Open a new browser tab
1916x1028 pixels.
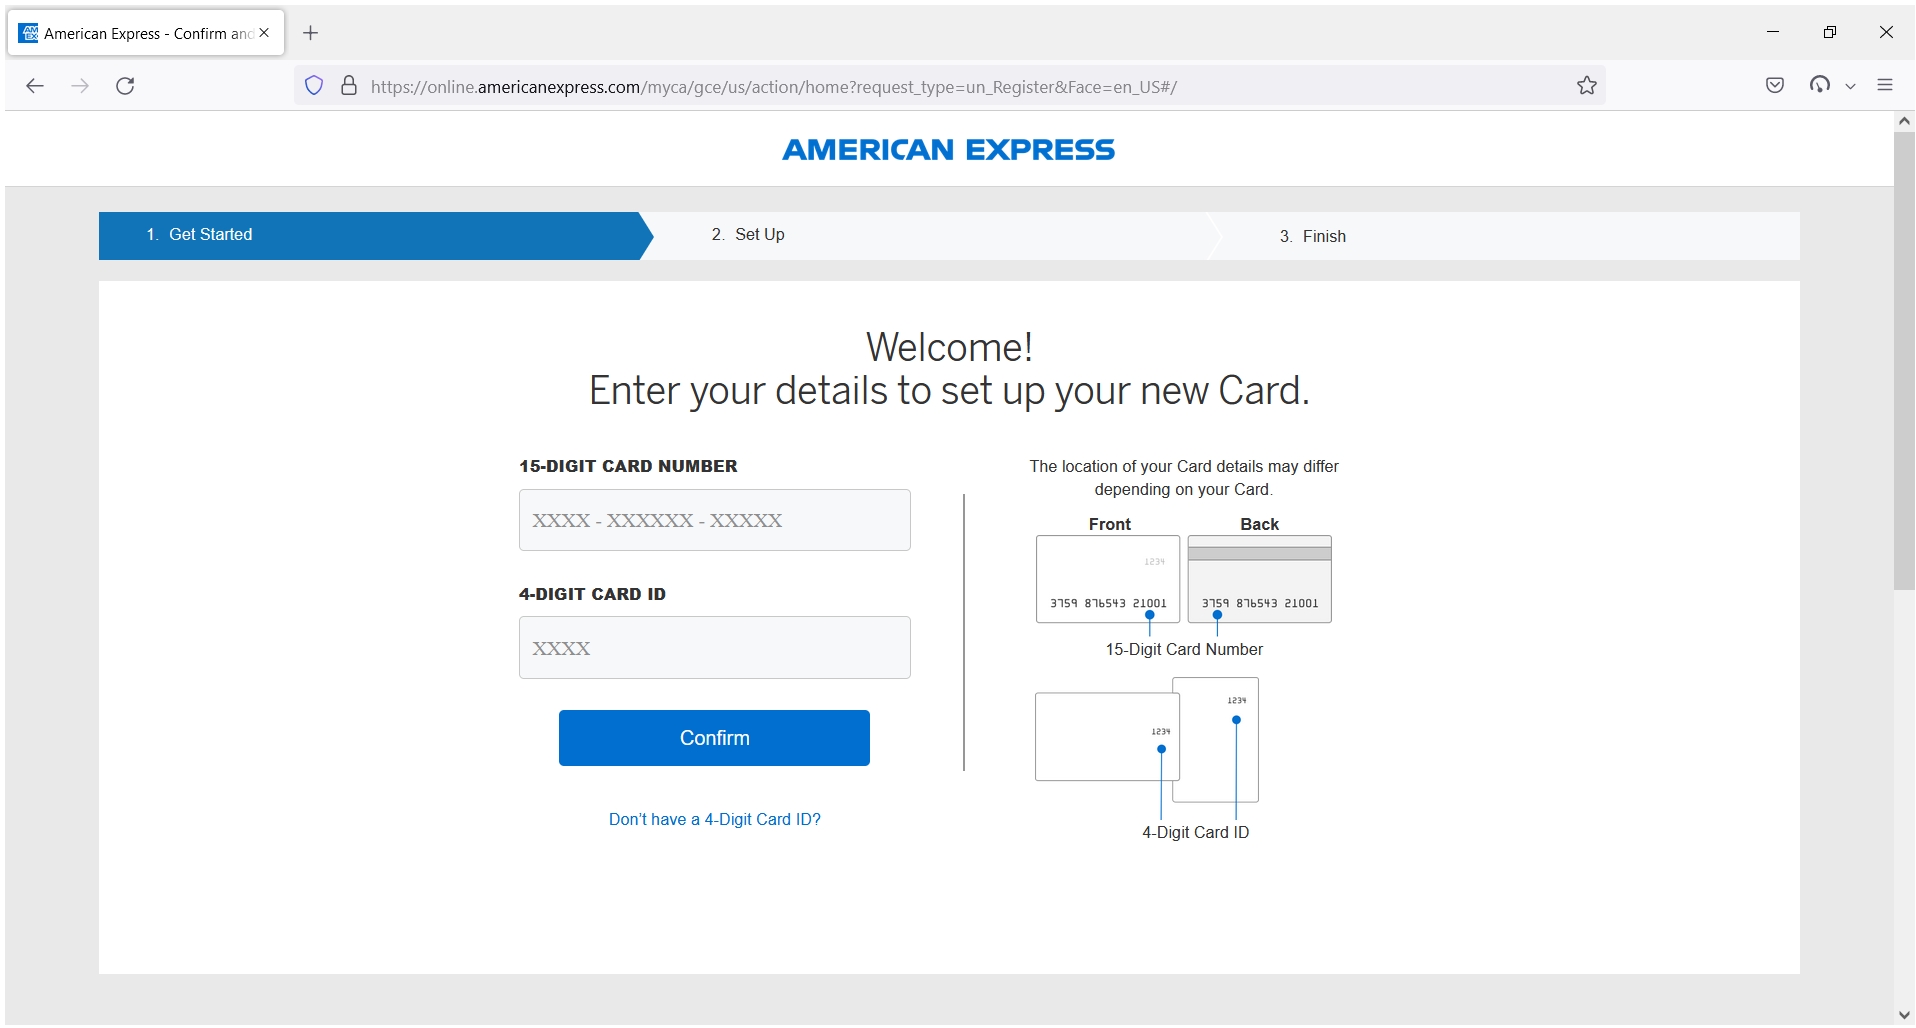pos(310,33)
